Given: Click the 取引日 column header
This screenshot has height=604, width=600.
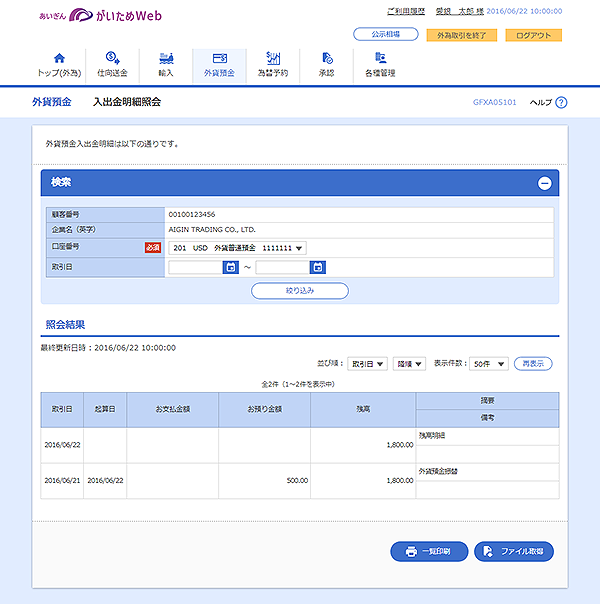Looking at the screenshot, I should pyautogui.click(x=62, y=409).
